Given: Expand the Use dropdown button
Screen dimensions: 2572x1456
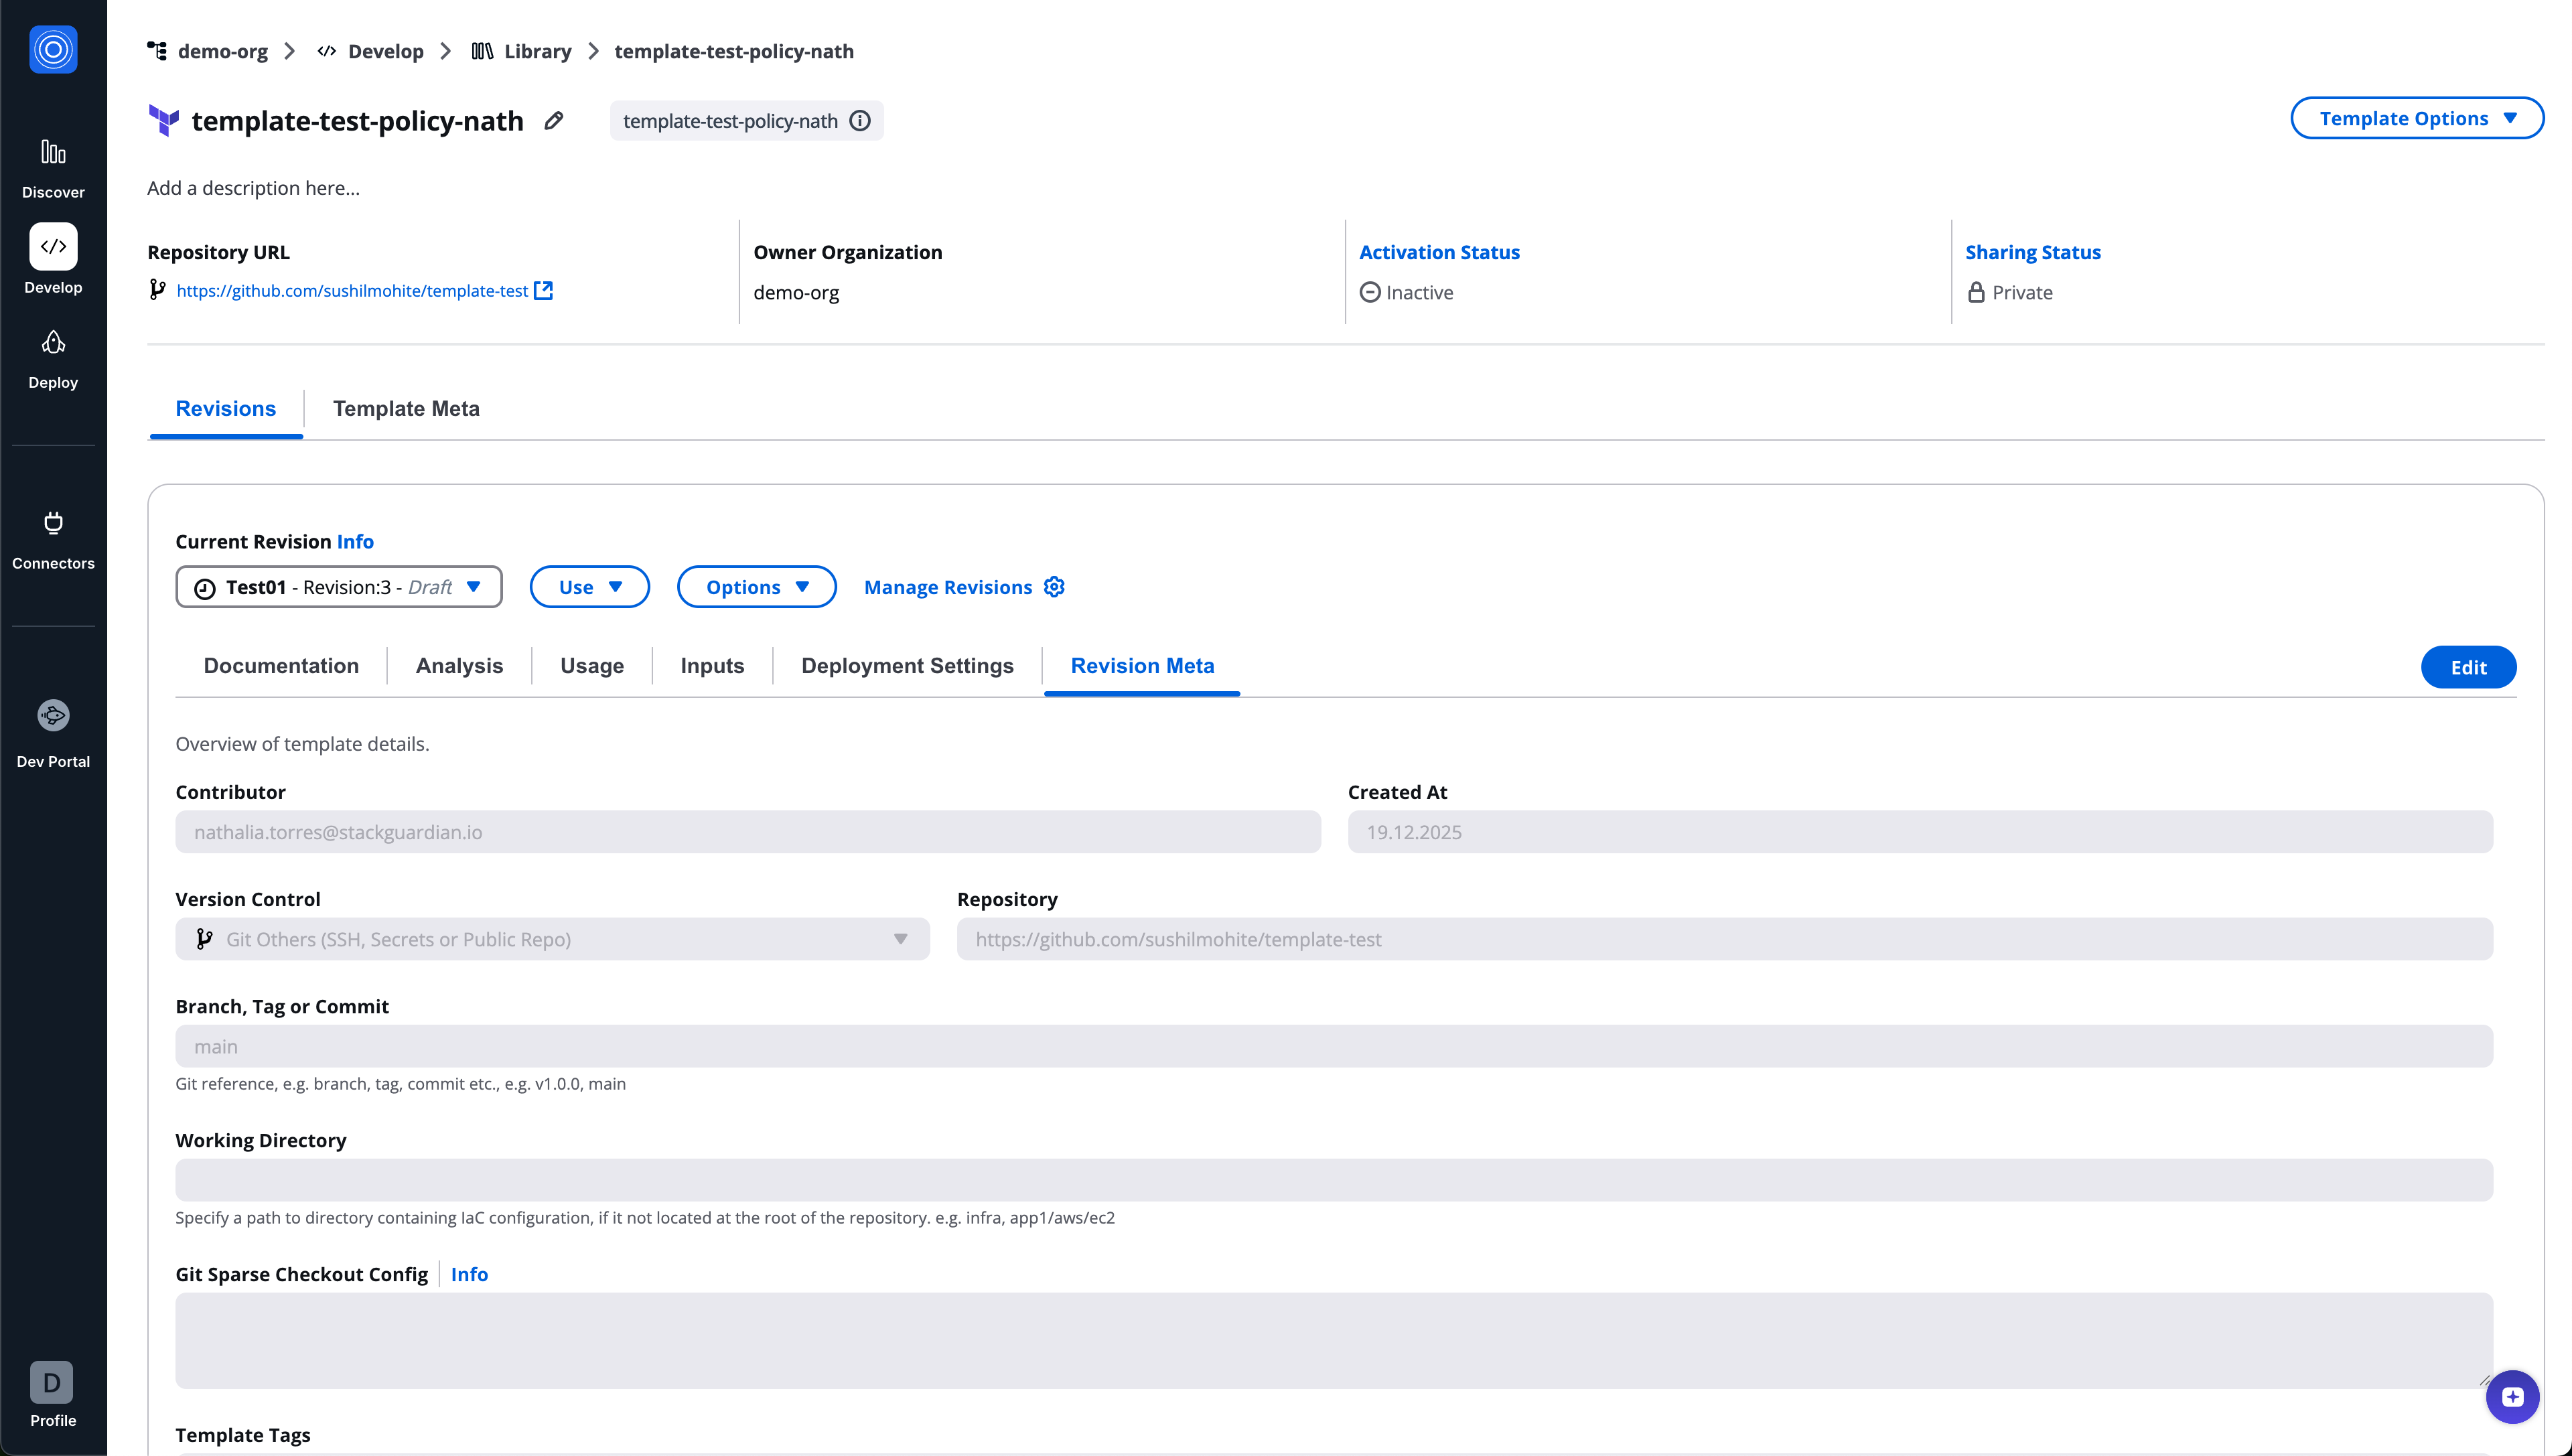Looking at the screenshot, I should [589, 587].
